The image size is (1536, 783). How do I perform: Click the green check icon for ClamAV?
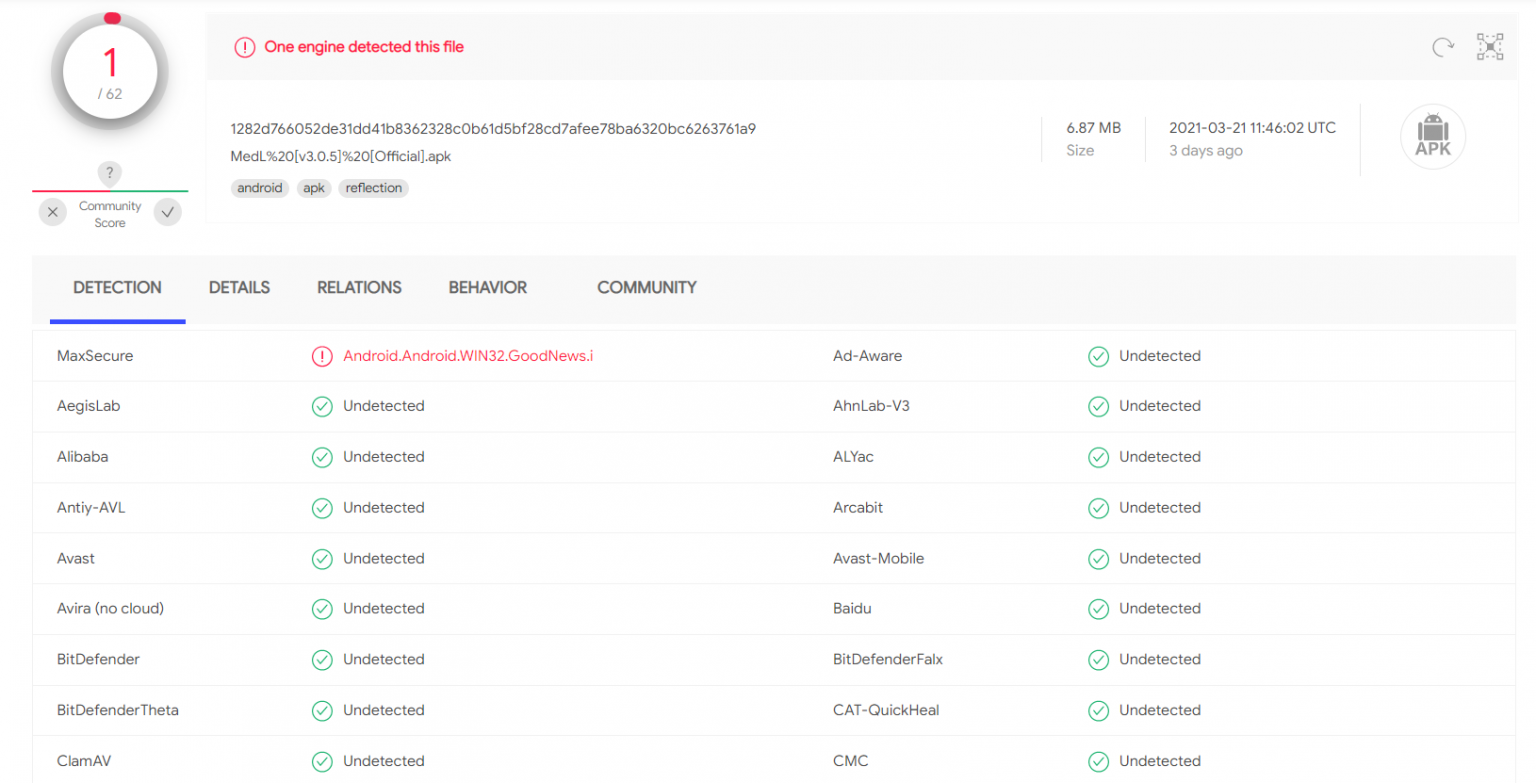(322, 761)
